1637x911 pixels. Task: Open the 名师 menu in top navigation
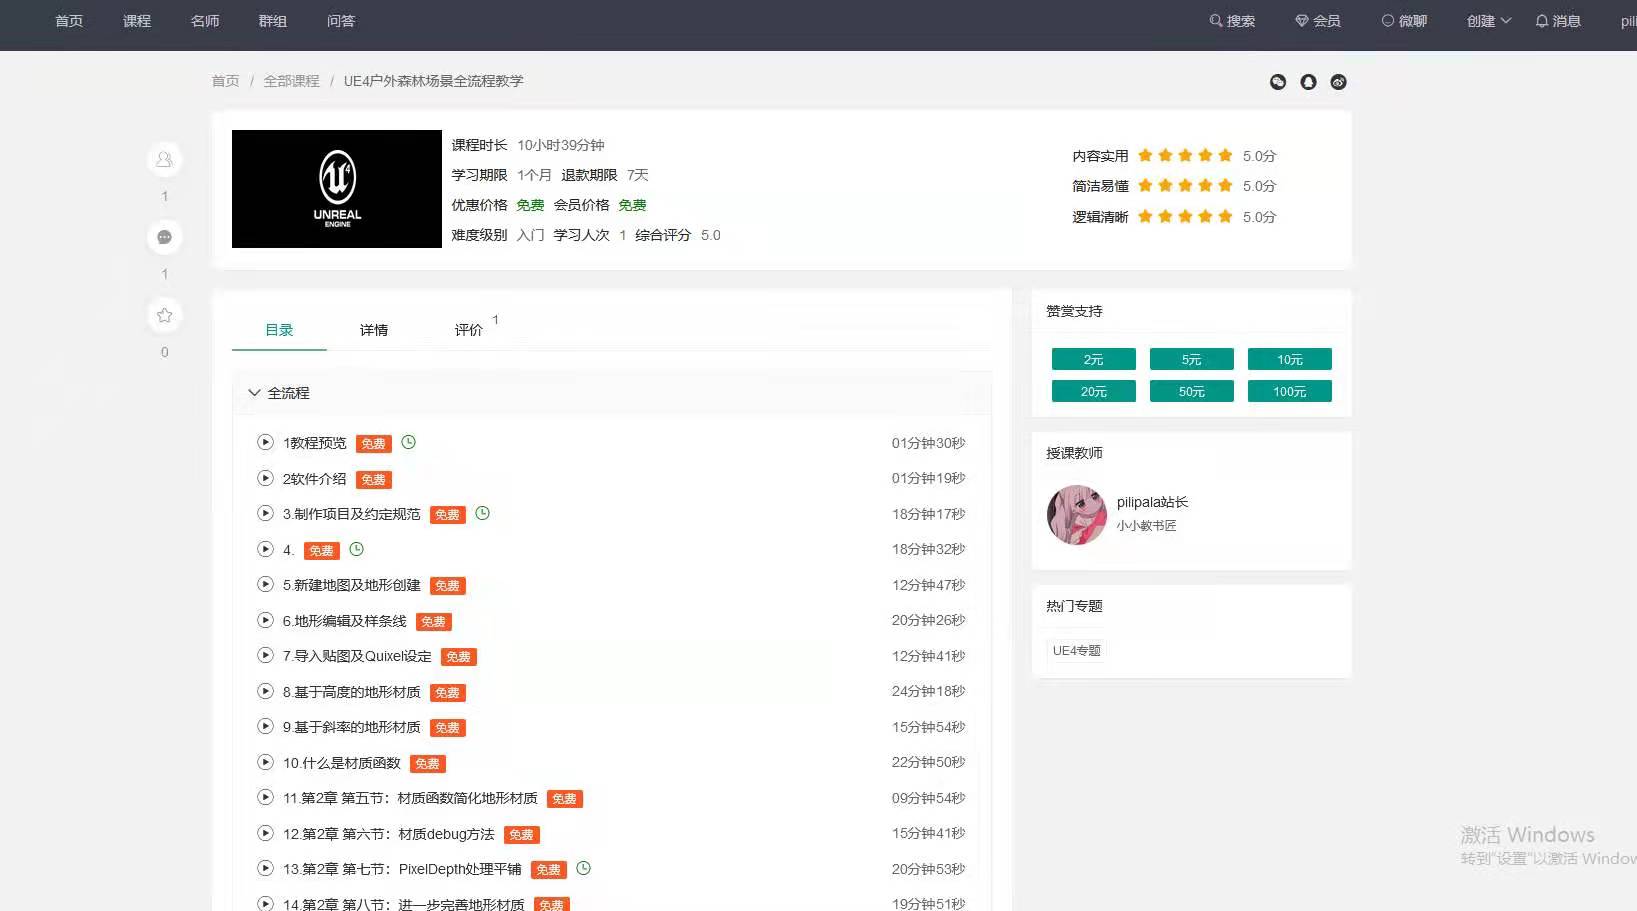[205, 21]
